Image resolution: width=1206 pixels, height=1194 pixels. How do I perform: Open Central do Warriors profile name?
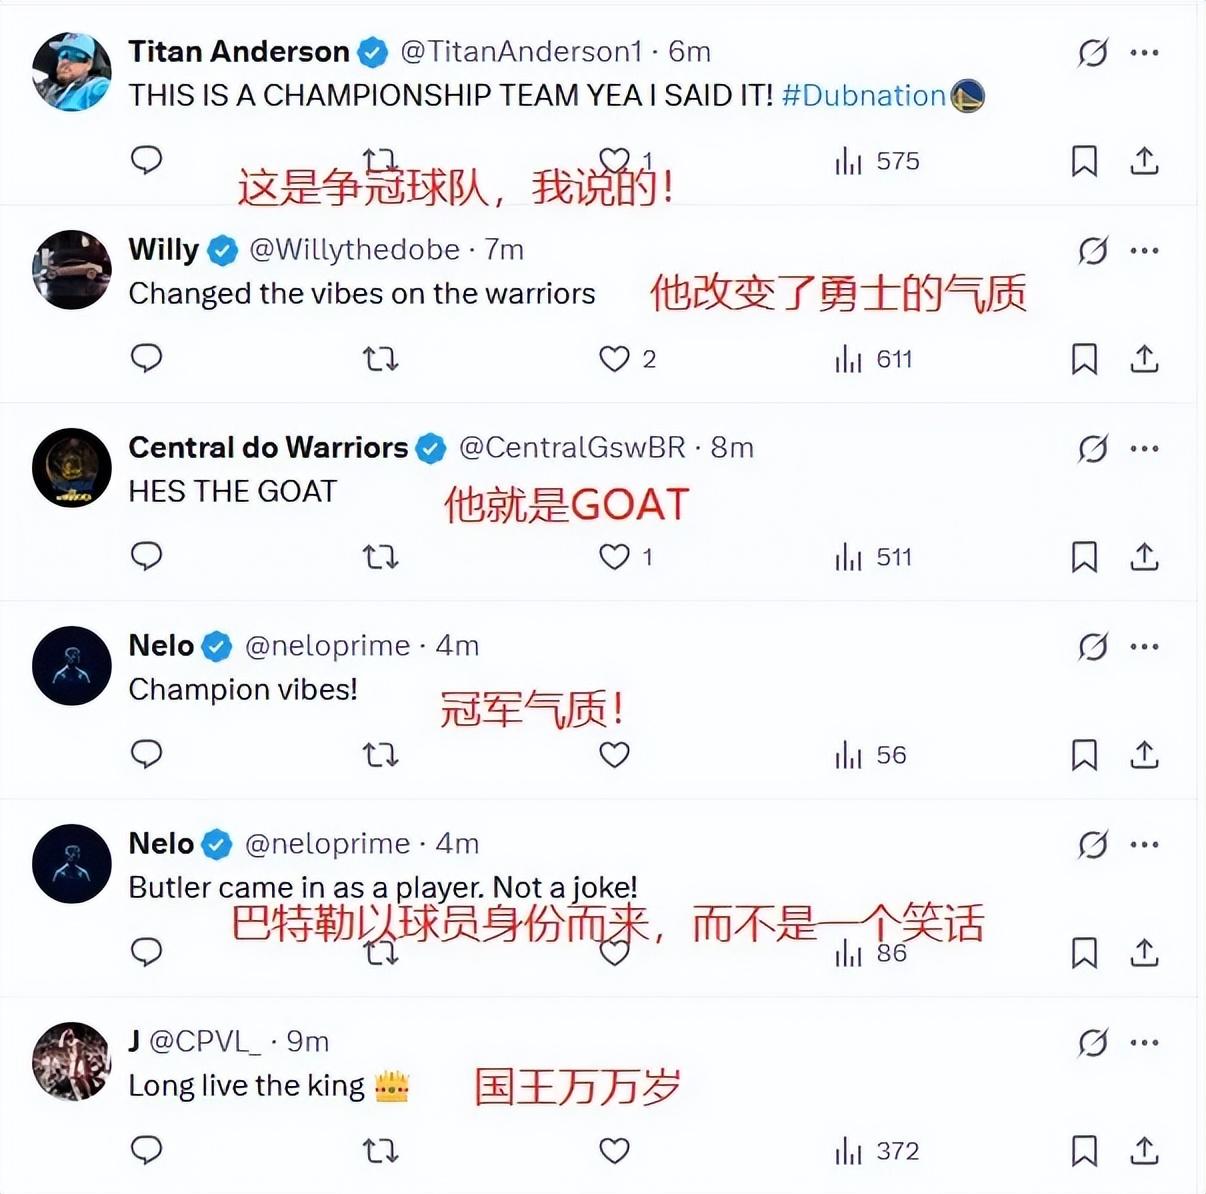pos(268,447)
